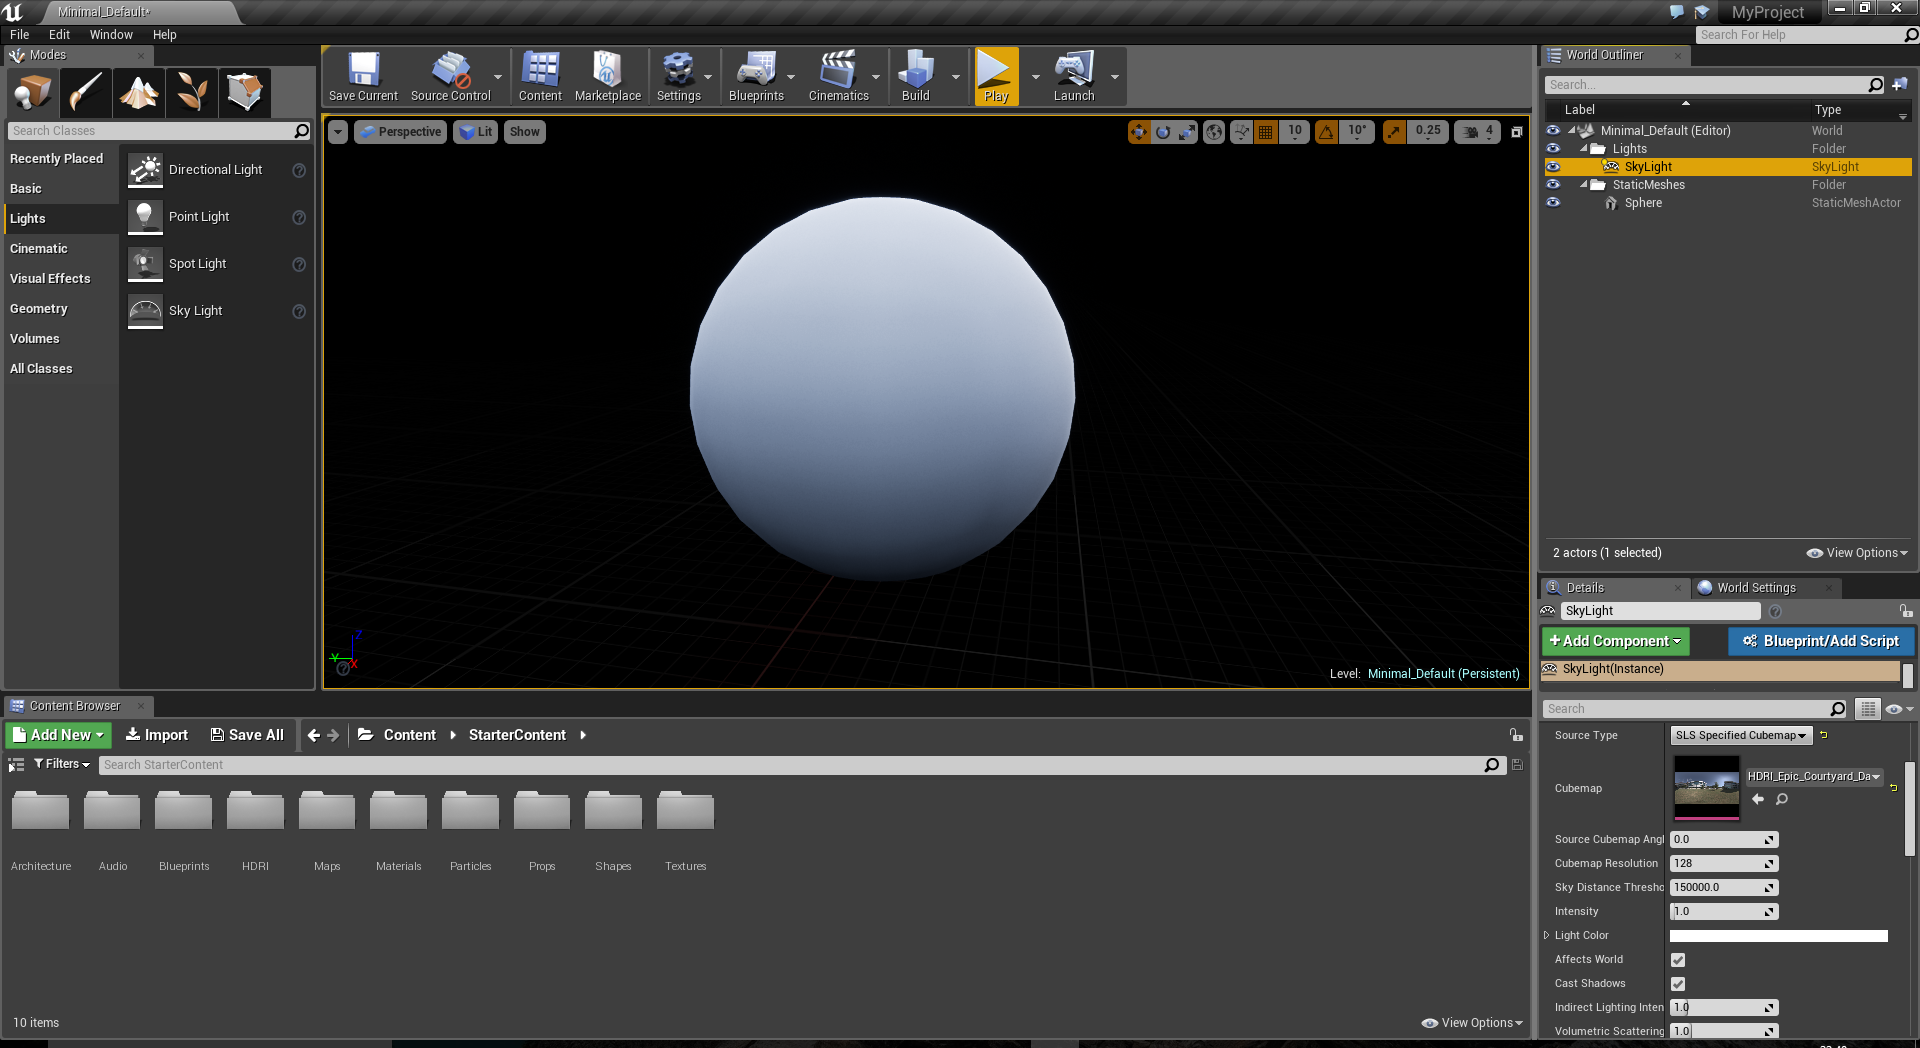Switch to the World Settings tab
Viewport: 1920px width, 1048px height.
[1756, 588]
